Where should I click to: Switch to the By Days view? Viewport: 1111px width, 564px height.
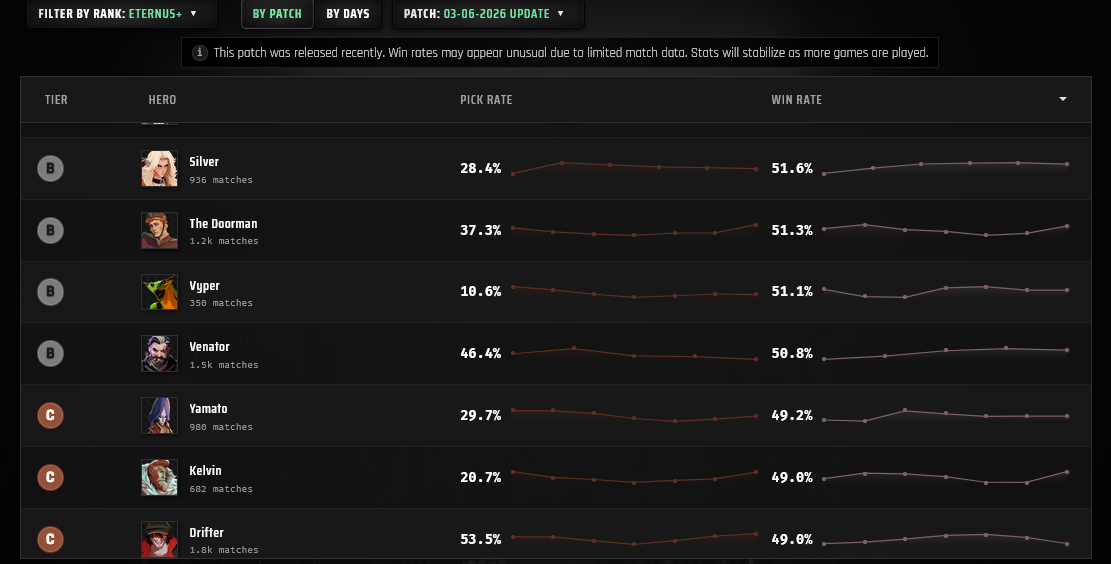[347, 13]
